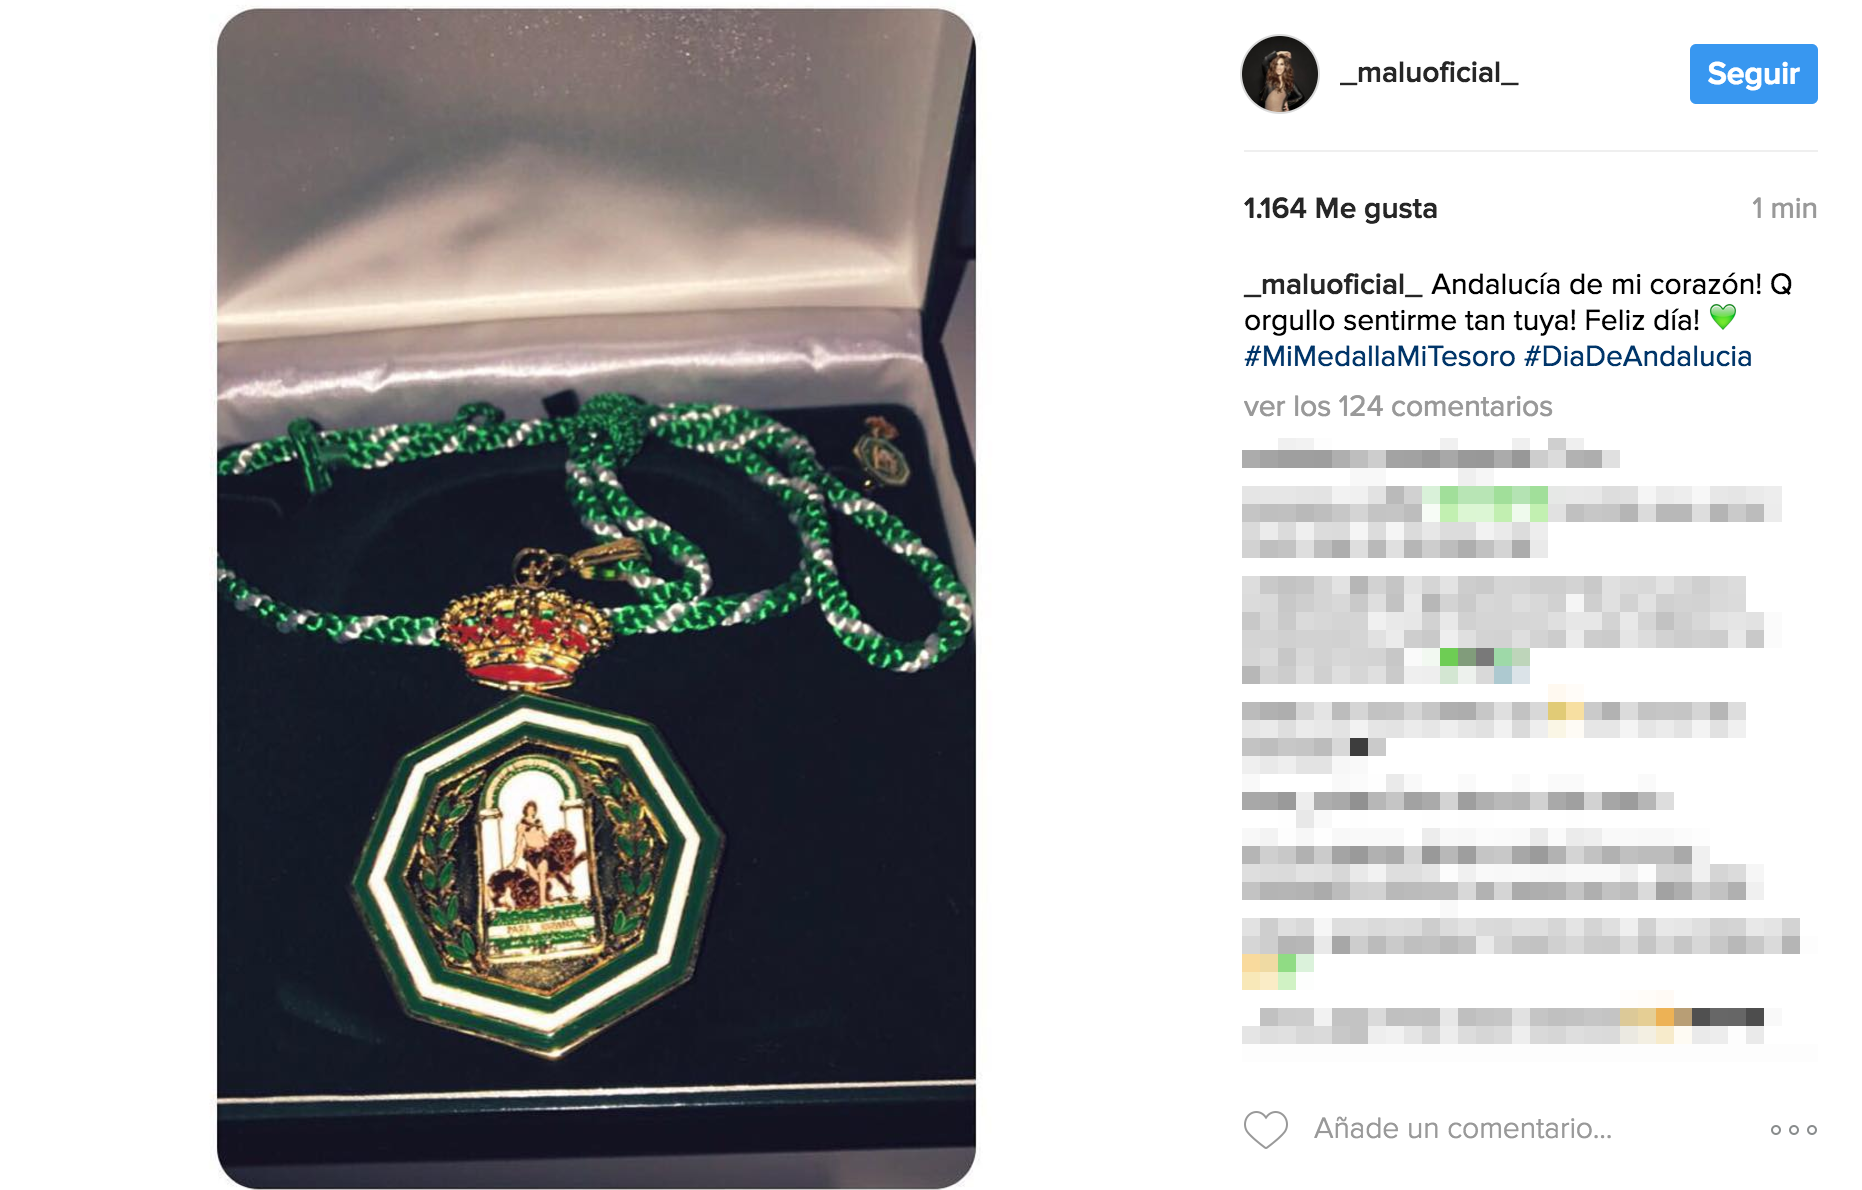1862x1190 pixels.
Task: Expand 'ver los 124 comentarios'
Action: tap(1397, 407)
